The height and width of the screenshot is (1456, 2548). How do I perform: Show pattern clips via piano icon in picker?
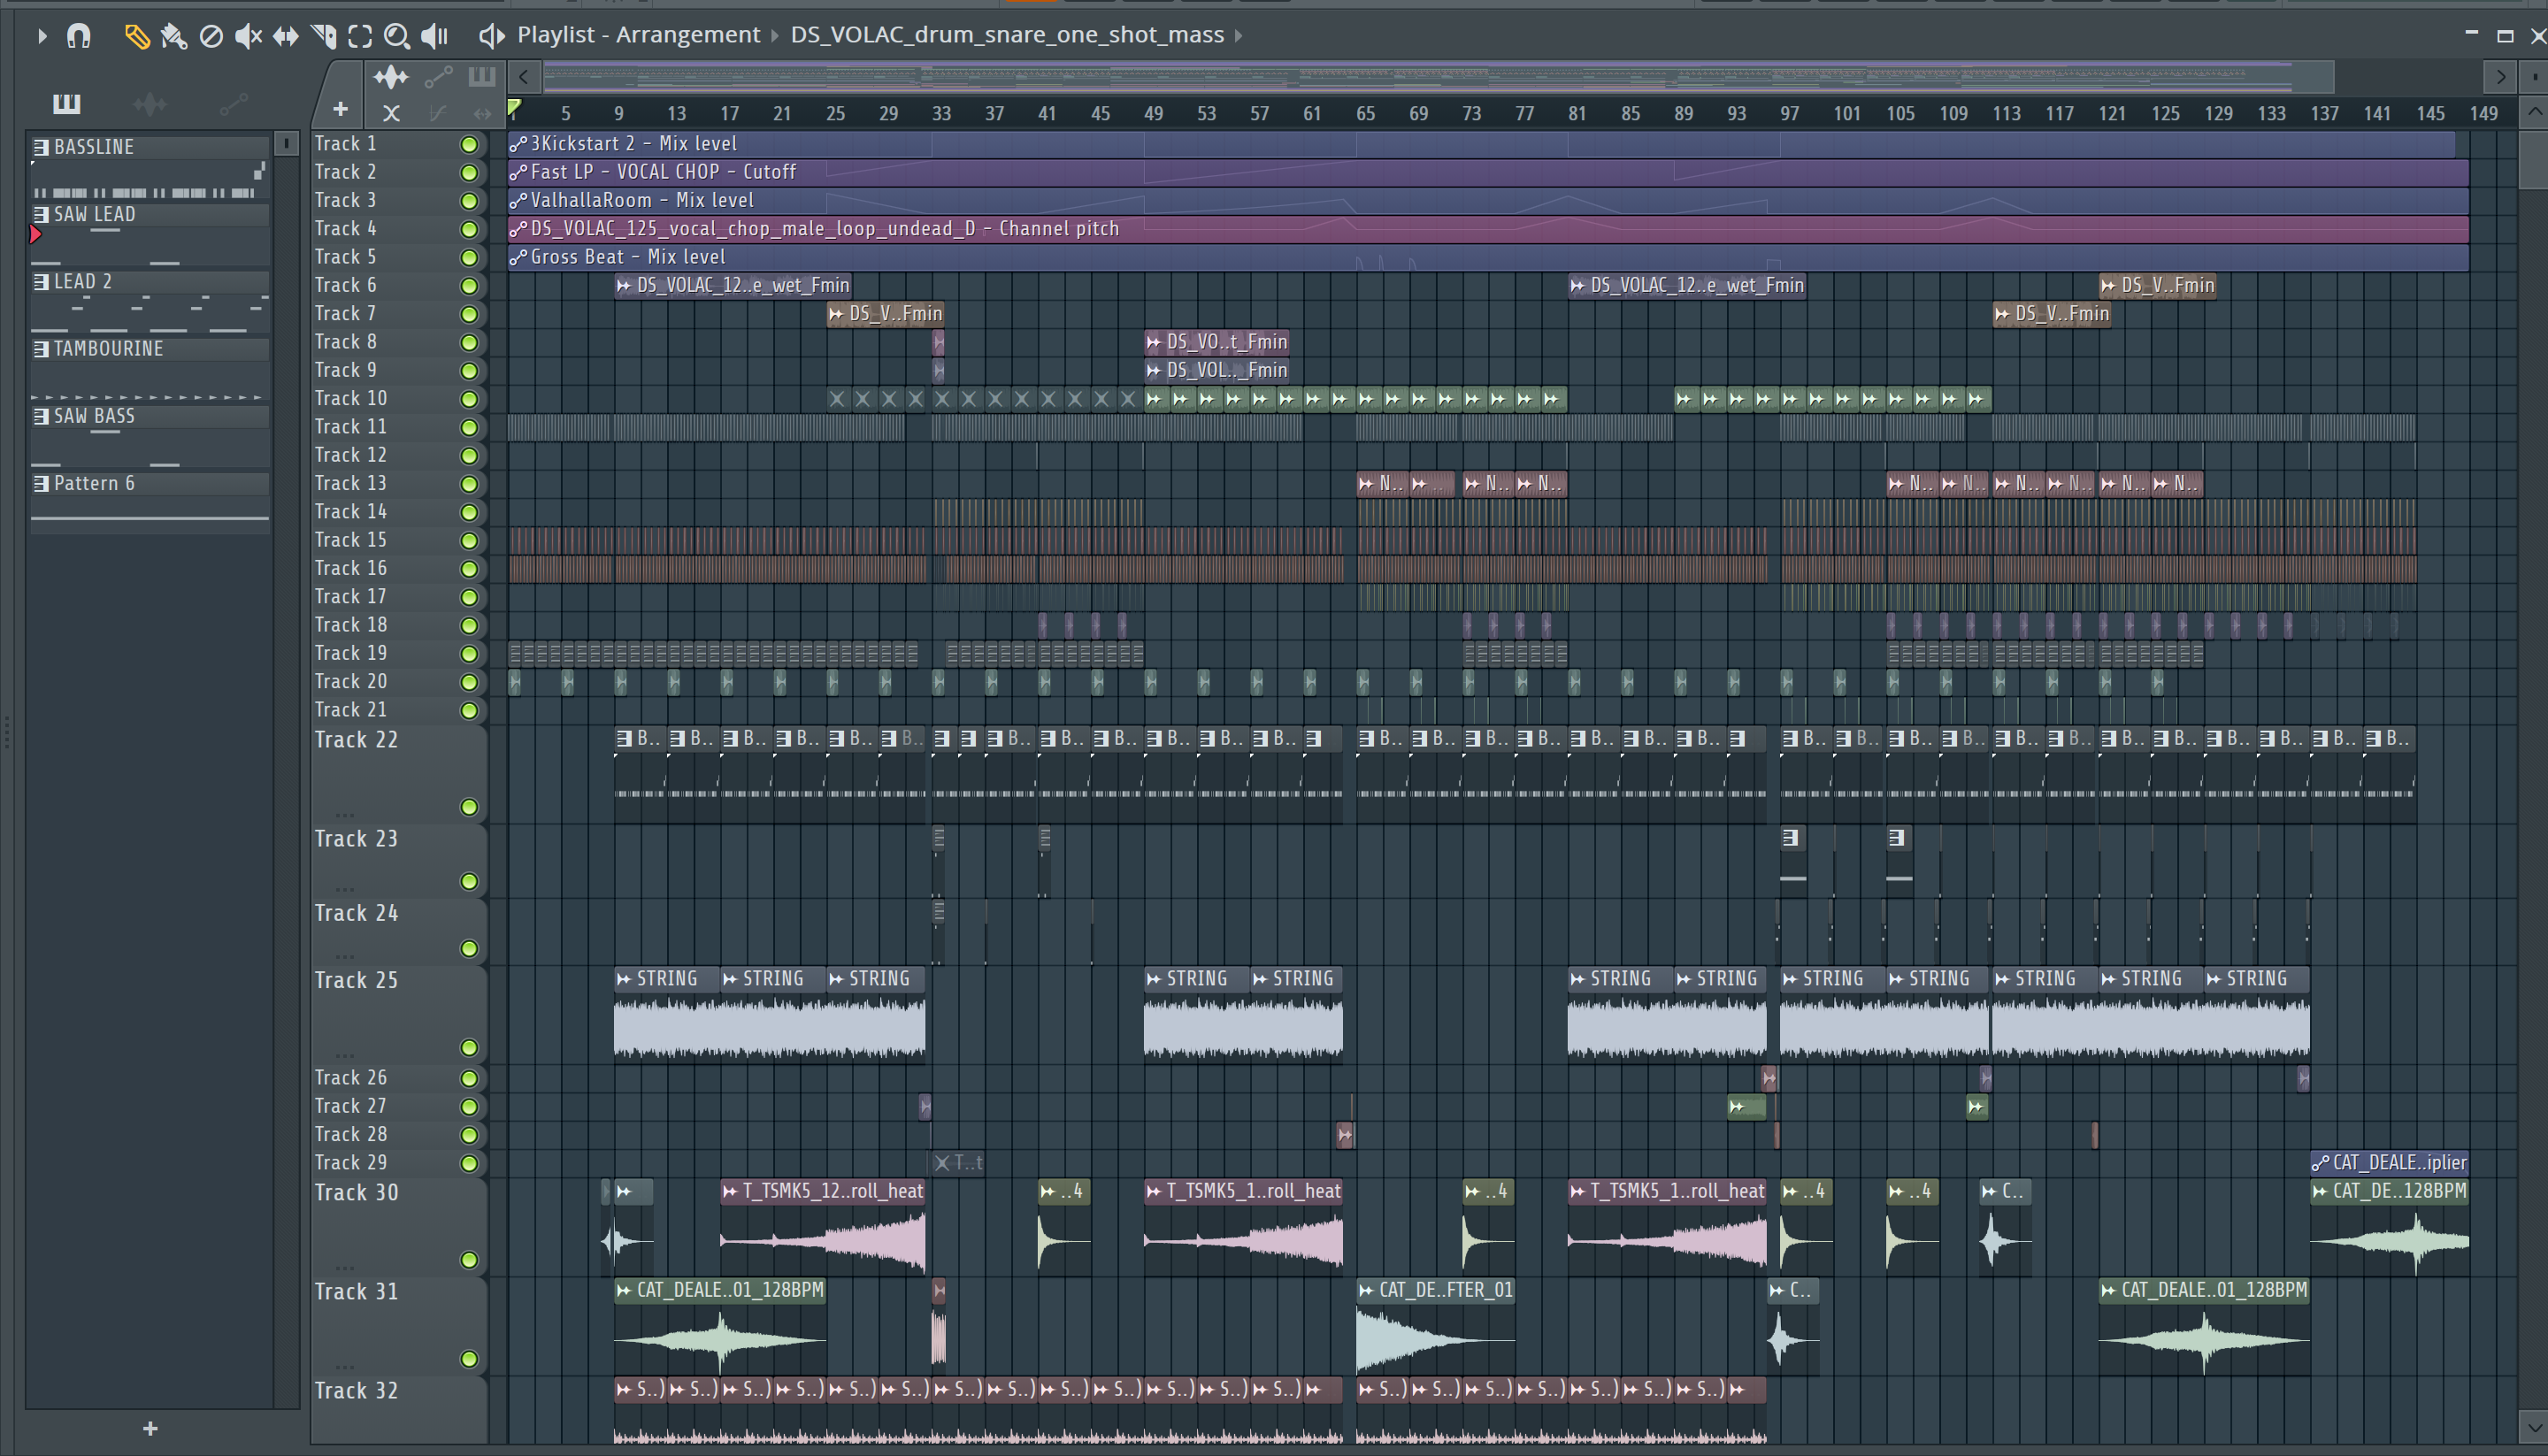(67, 103)
